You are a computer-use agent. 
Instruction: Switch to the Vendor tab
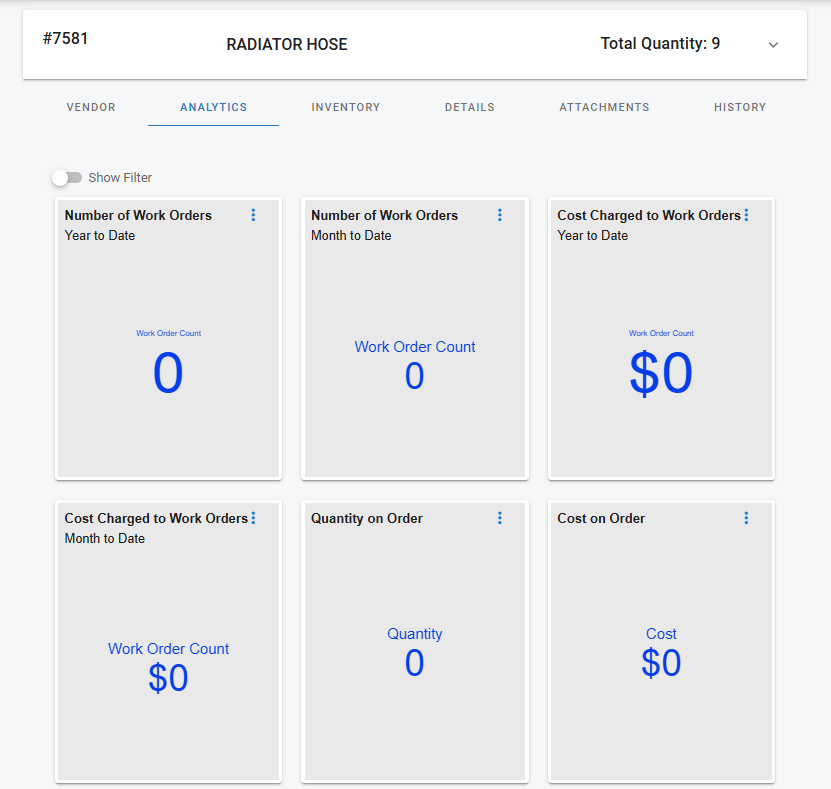click(x=91, y=107)
